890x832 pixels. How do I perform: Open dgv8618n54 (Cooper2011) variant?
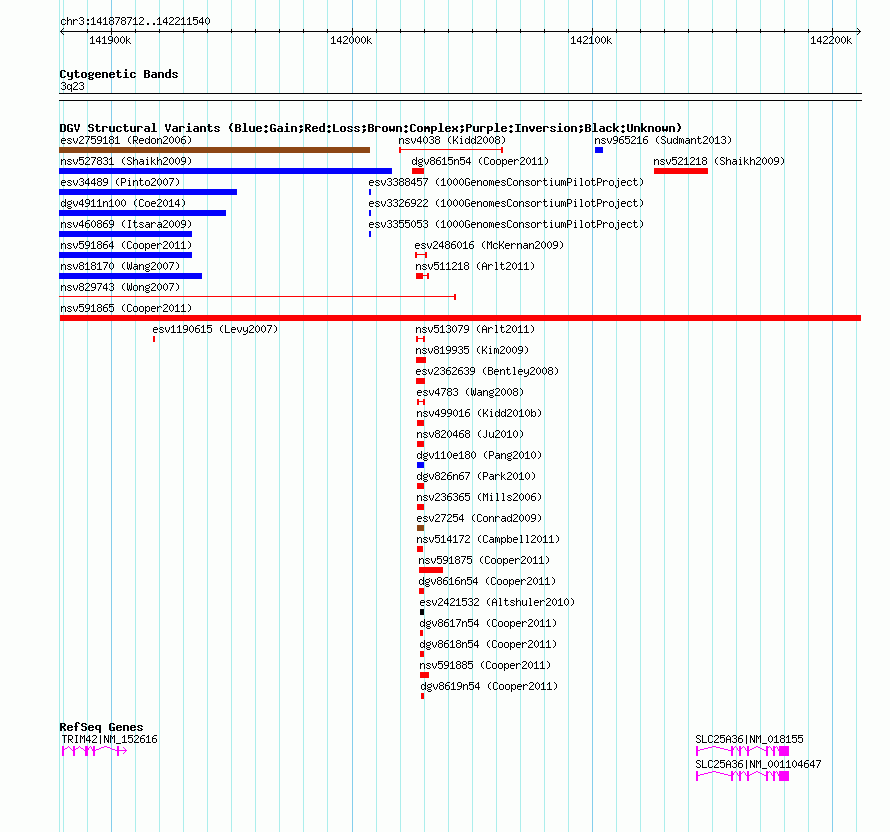point(488,644)
